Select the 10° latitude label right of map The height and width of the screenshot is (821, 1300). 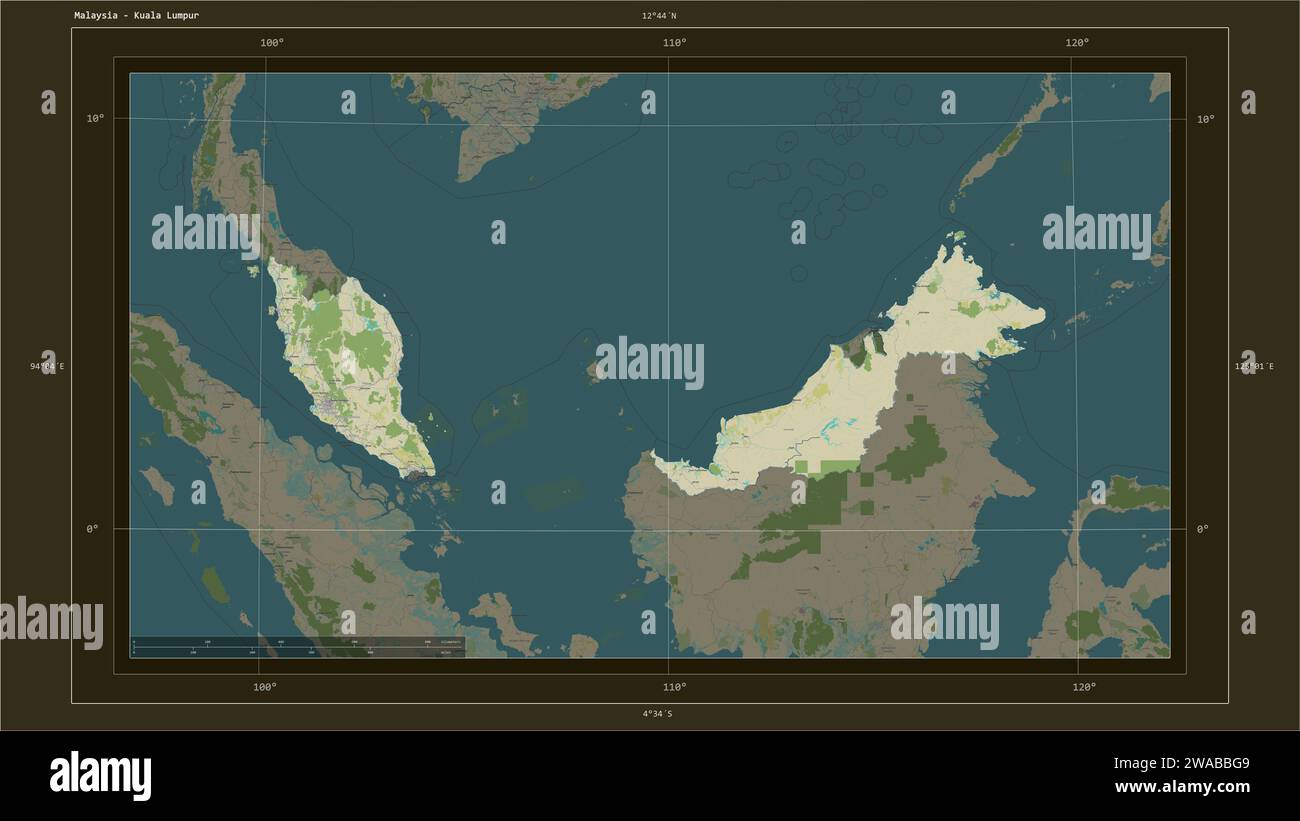coord(1205,119)
